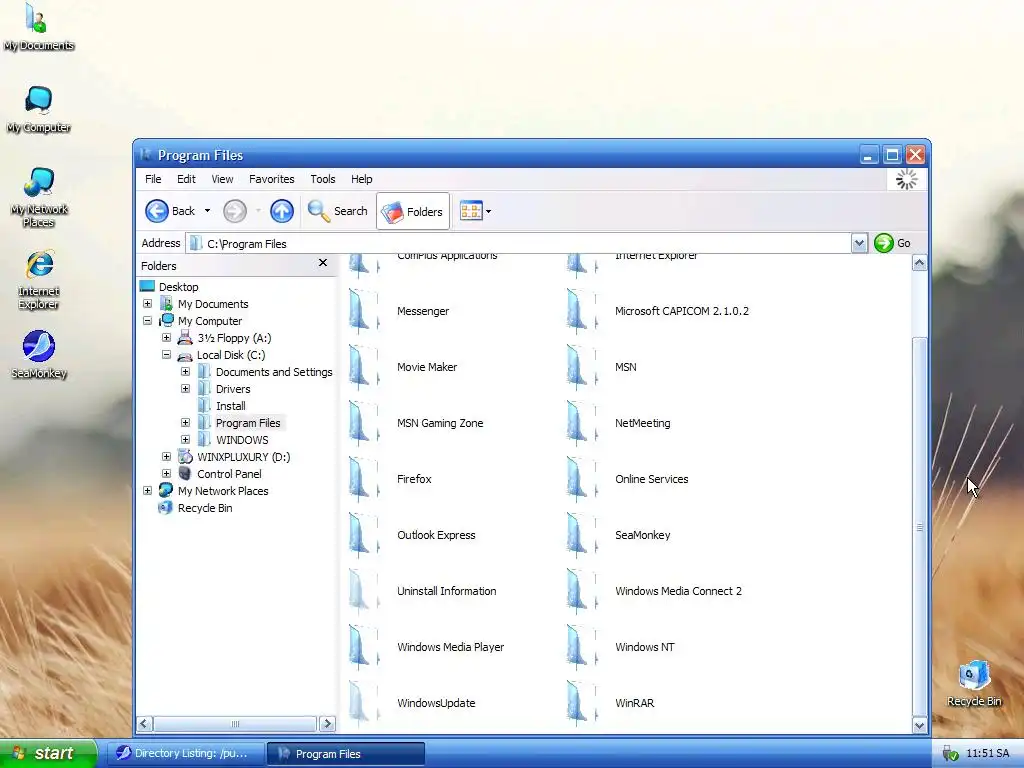Image resolution: width=1024 pixels, height=768 pixels.
Task: Select SeaMonkey desktop shortcut icon
Action: [39, 345]
